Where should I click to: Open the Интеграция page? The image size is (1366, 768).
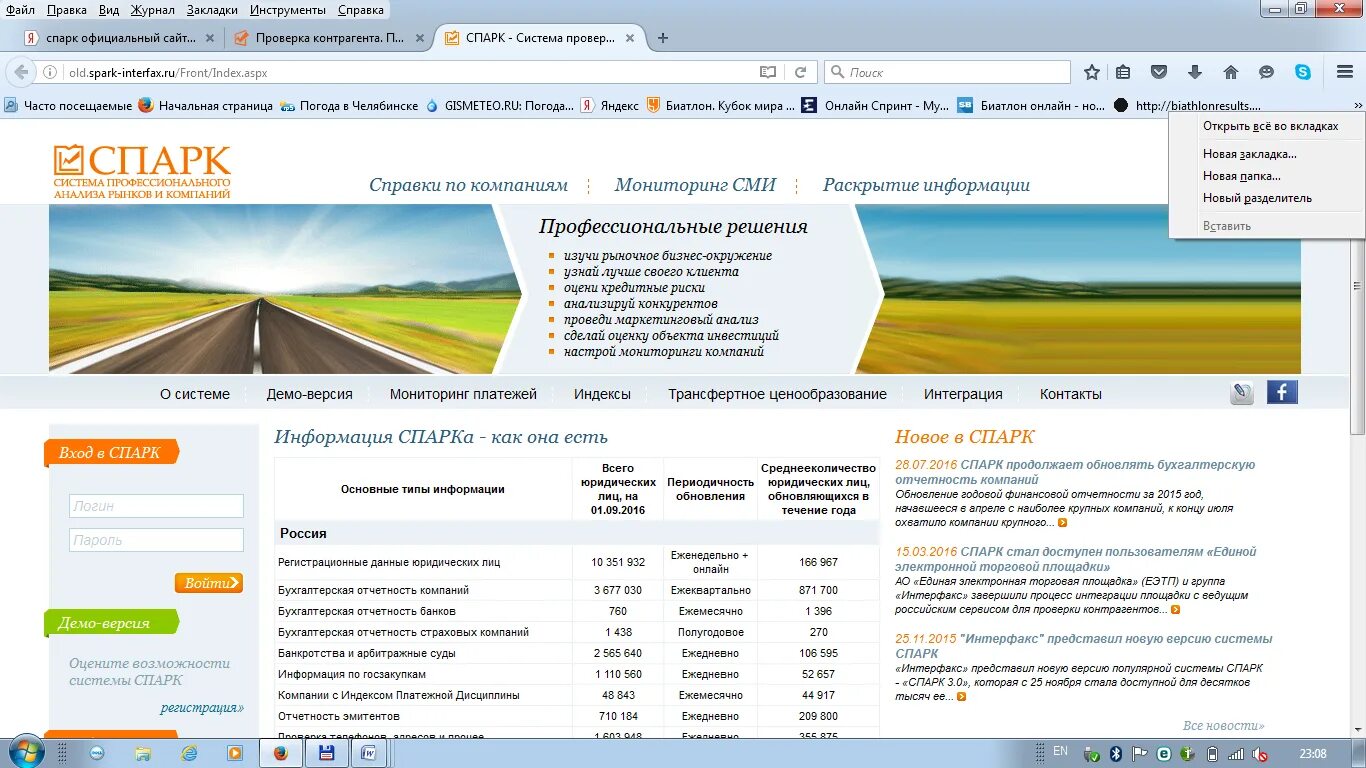963,394
